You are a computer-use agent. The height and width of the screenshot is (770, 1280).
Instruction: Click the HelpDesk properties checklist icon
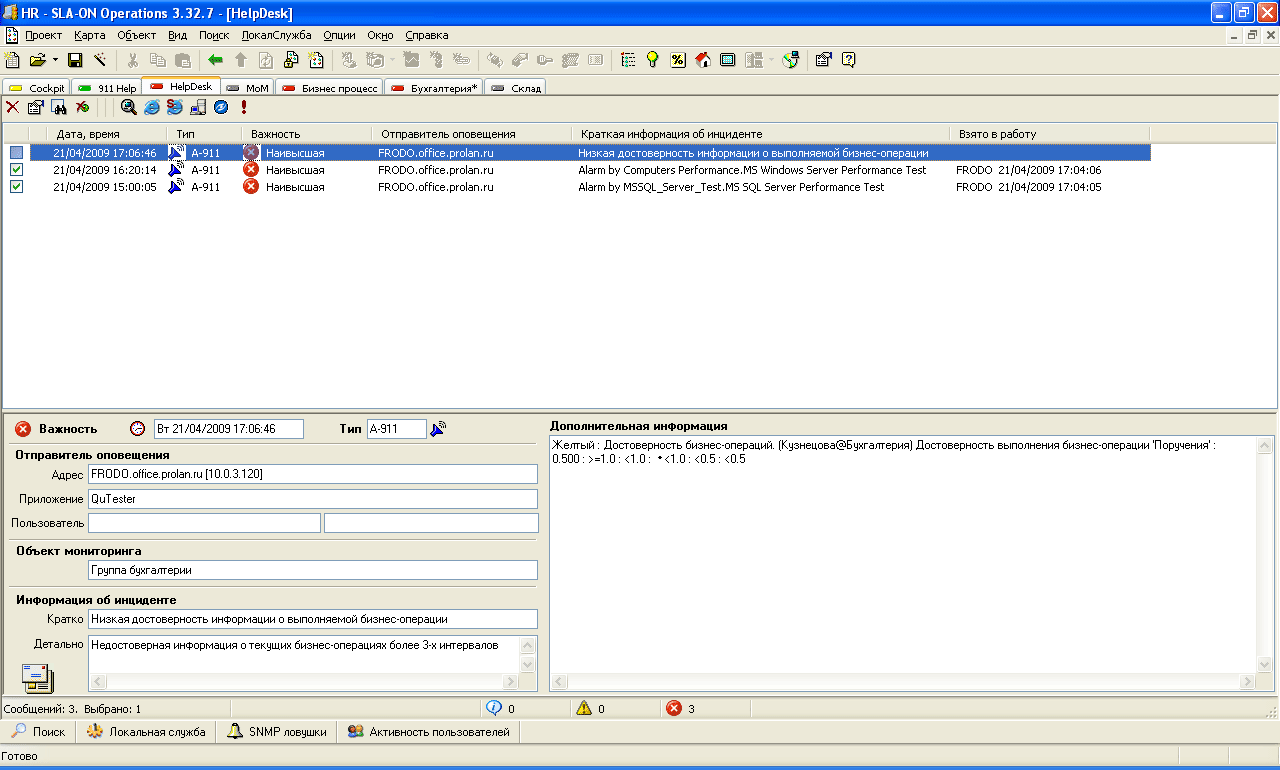[36, 107]
